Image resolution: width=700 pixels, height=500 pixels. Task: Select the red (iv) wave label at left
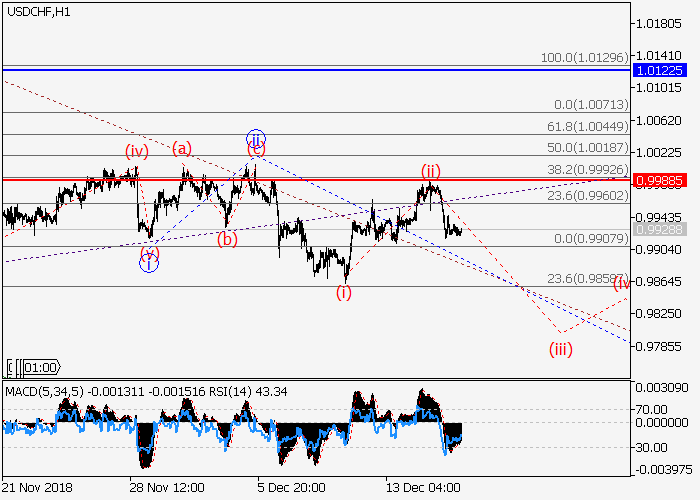pyautogui.click(x=137, y=151)
